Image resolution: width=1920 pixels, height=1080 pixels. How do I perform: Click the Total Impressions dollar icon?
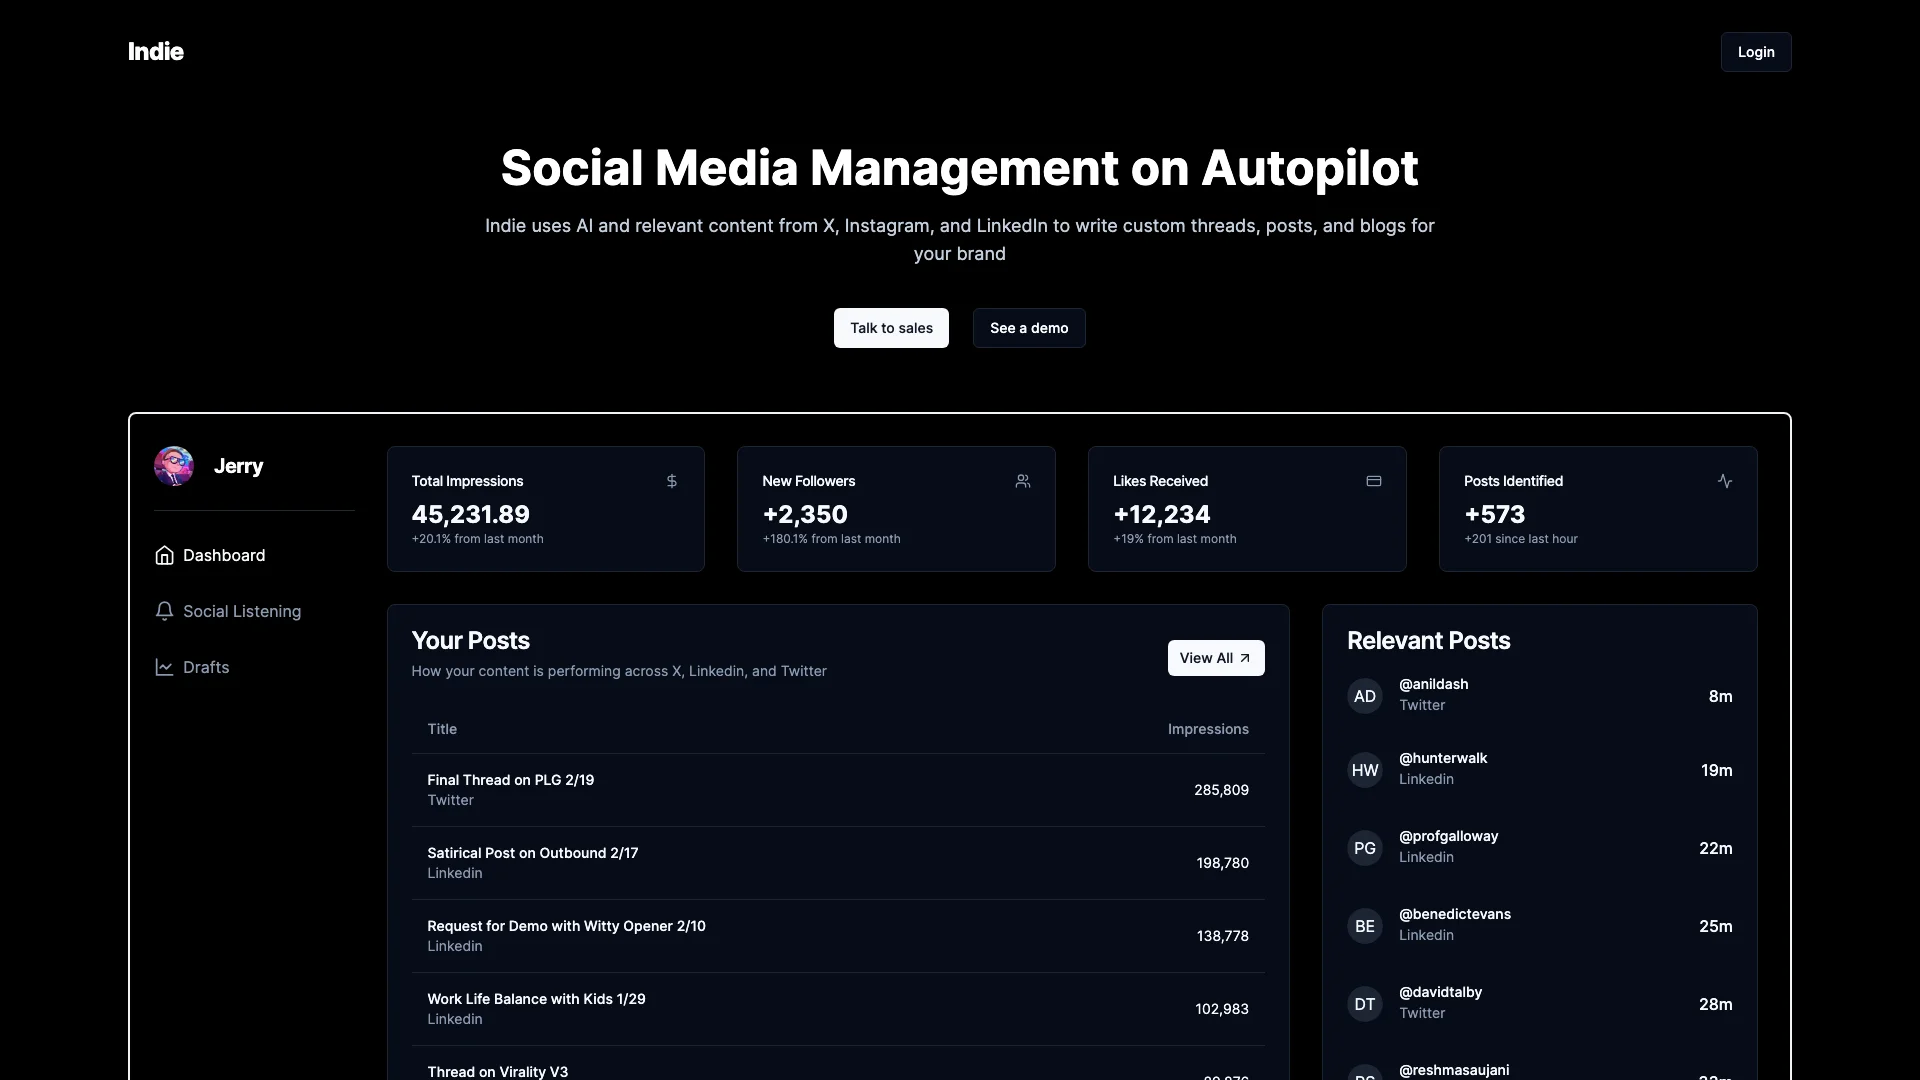(671, 481)
